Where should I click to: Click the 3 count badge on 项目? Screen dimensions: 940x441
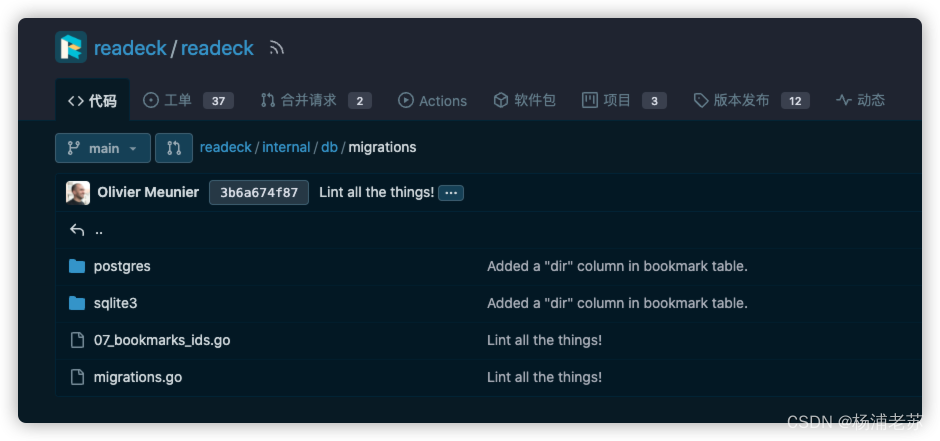[x=654, y=101]
